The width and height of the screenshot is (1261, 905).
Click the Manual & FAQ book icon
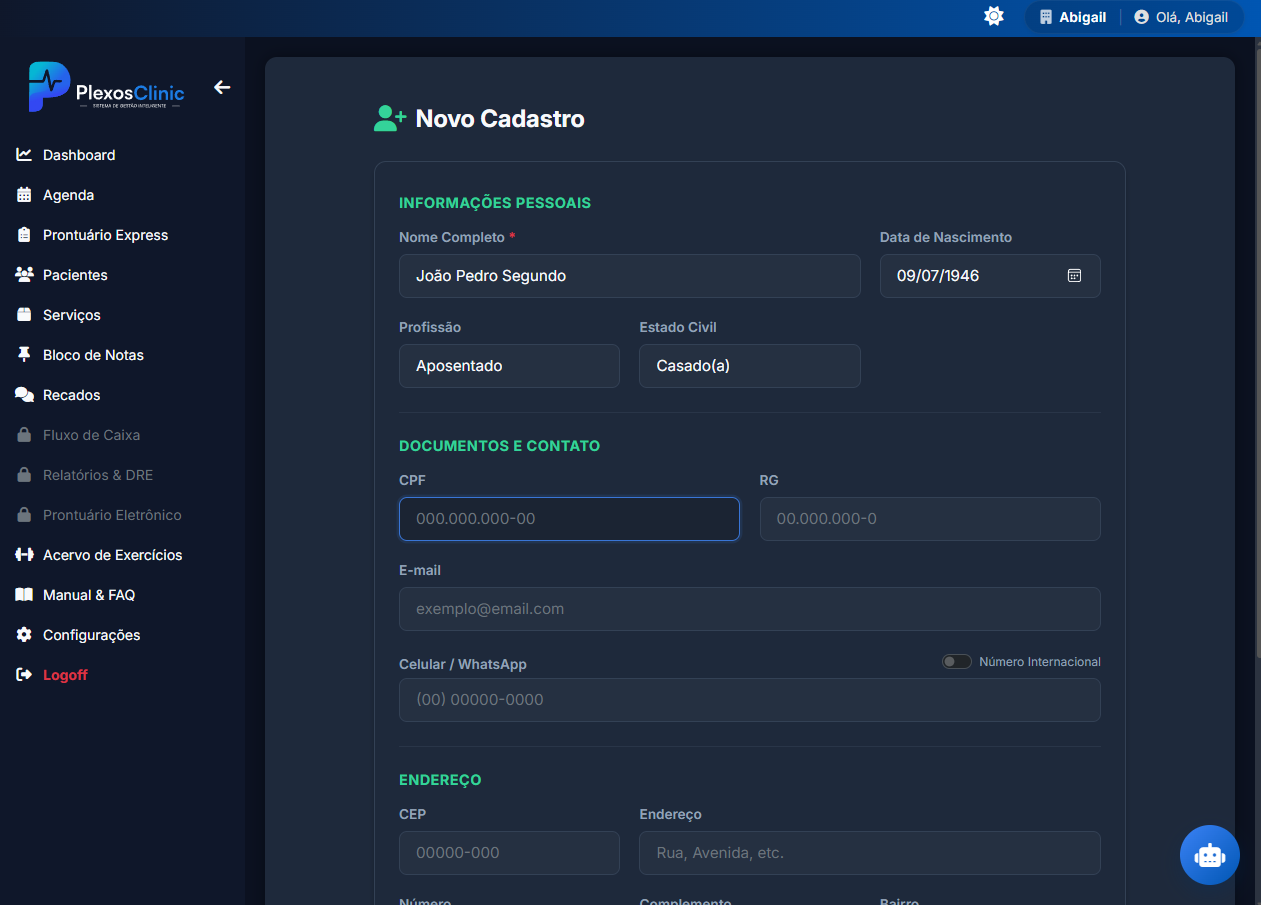pyautogui.click(x=24, y=595)
